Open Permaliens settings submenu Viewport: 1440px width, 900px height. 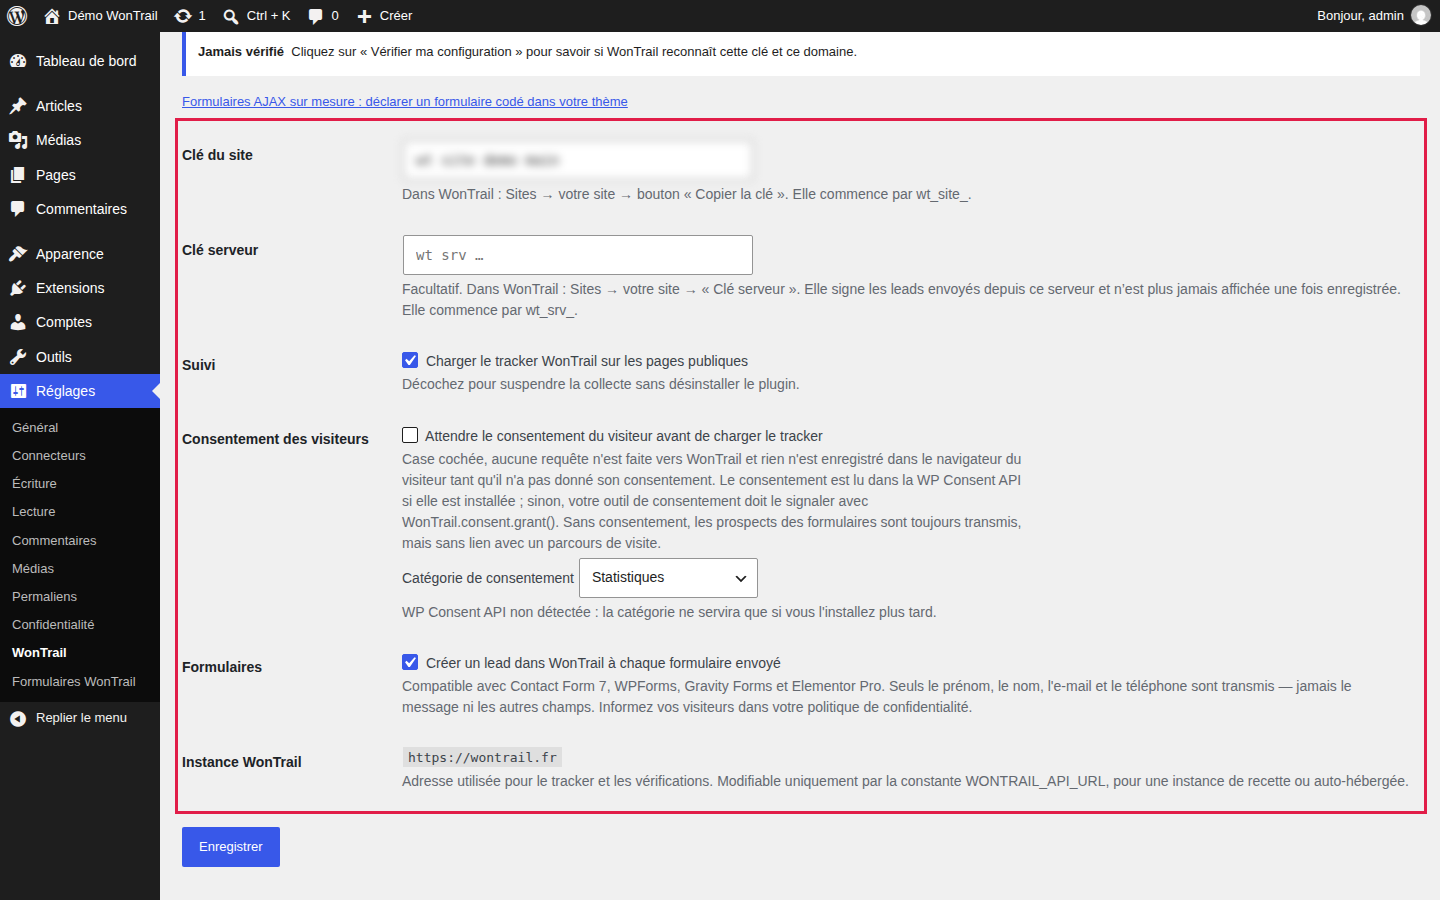pyautogui.click(x=44, y=597)
